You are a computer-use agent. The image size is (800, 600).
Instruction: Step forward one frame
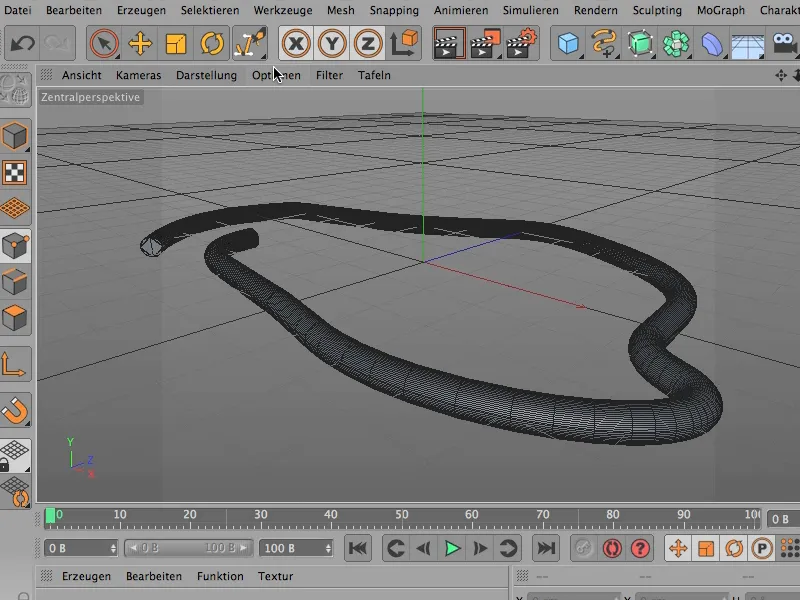[x=480, y=548]
